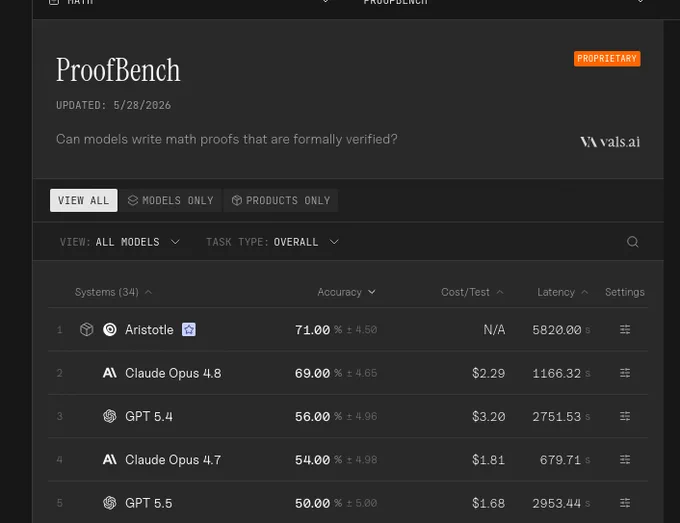Click the 5820.00 latency value
Image resolution: width=680 pixels, height=523 pixels.
pyautogui.click(x=557, y=330)
